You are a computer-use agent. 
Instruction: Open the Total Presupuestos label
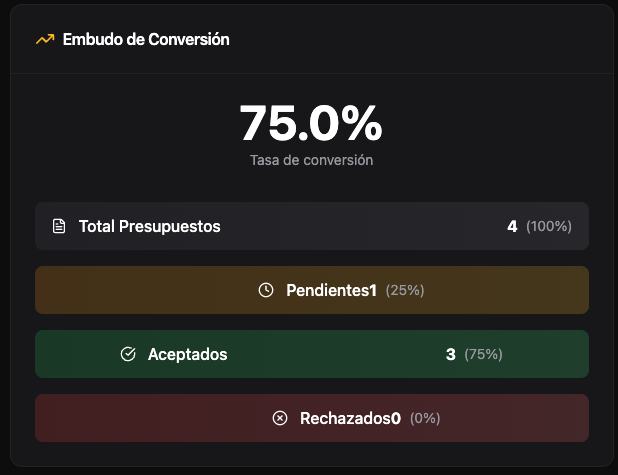click(x=150, y=226)
